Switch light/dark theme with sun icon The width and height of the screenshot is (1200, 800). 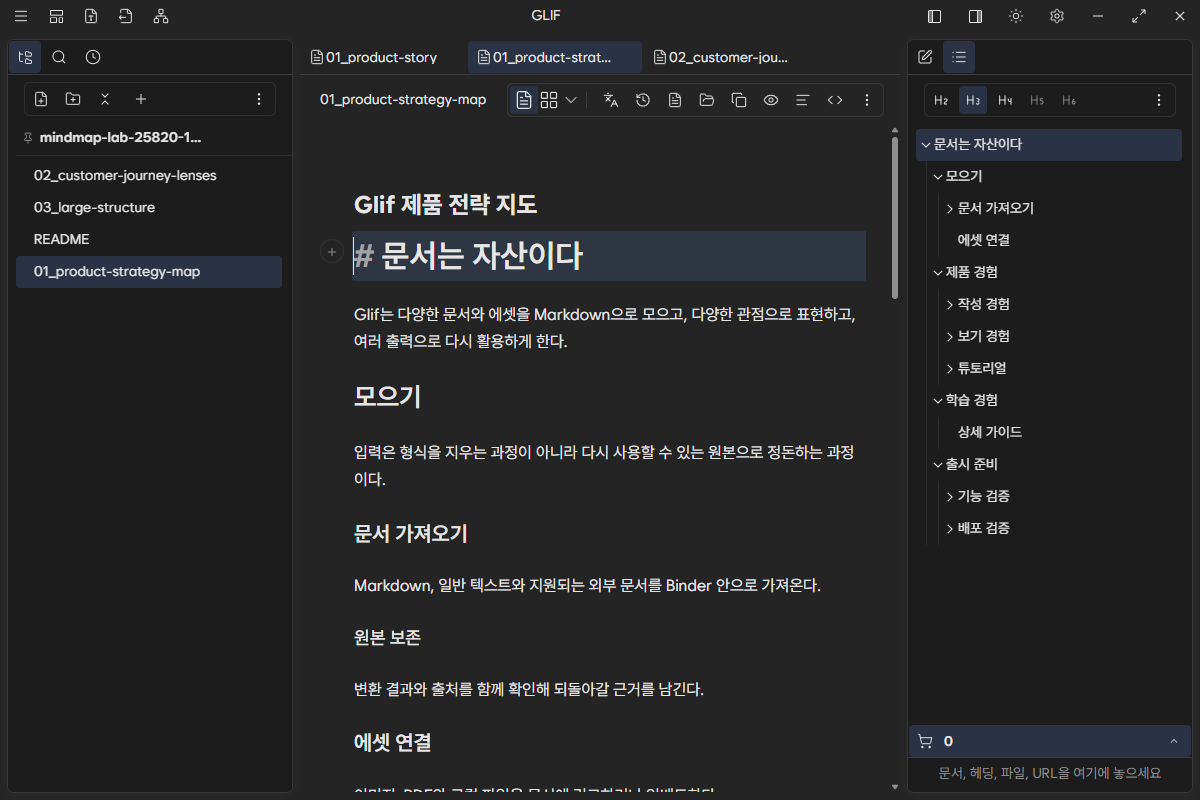[1016, 16]
